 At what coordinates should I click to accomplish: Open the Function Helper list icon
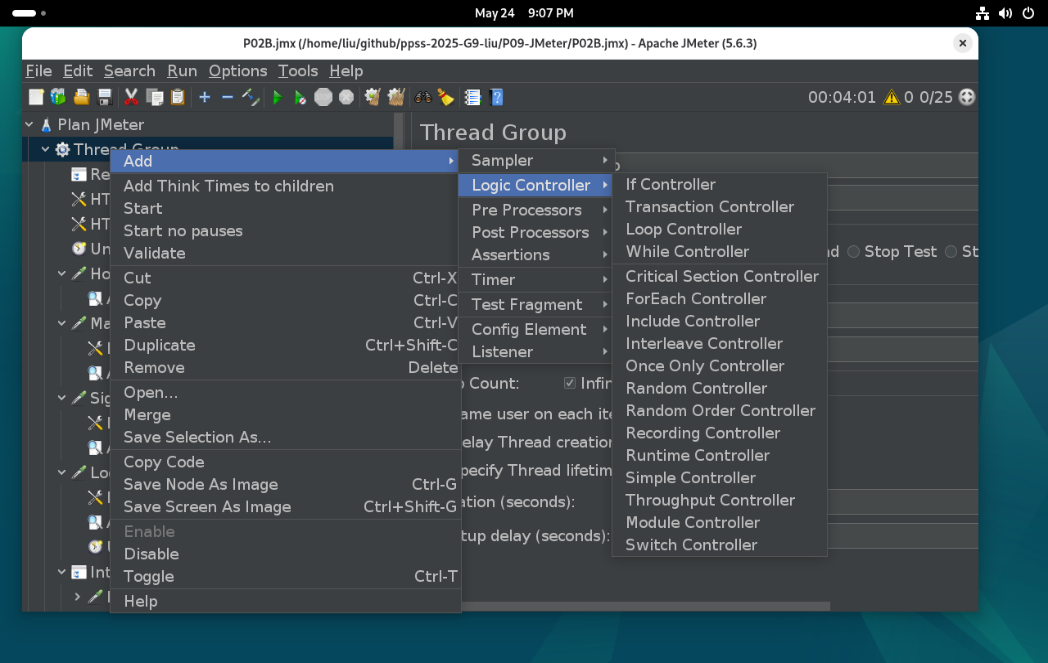473,98
